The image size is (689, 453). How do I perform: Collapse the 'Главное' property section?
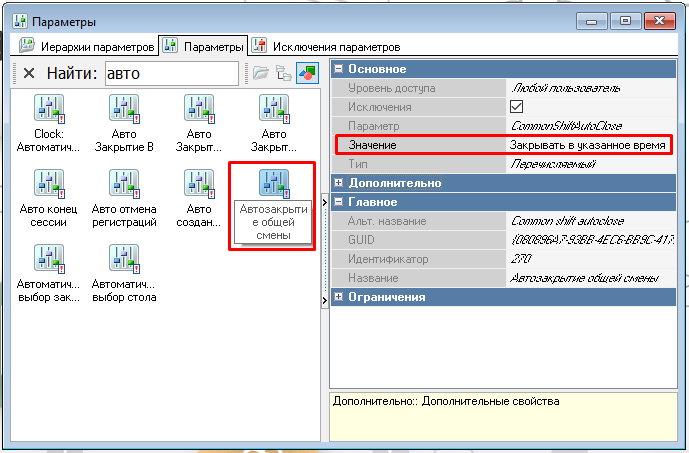[339, 202]
